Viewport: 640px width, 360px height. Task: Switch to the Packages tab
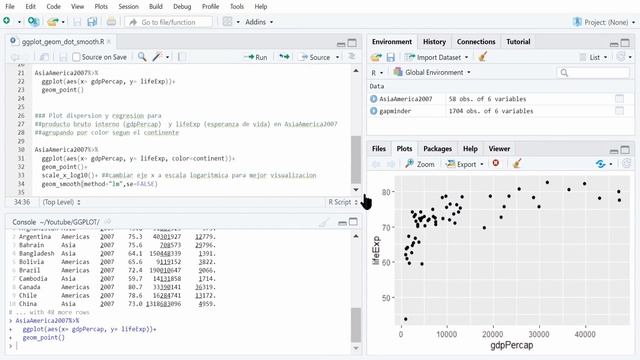pyautogui.click(x=437, y=149)
